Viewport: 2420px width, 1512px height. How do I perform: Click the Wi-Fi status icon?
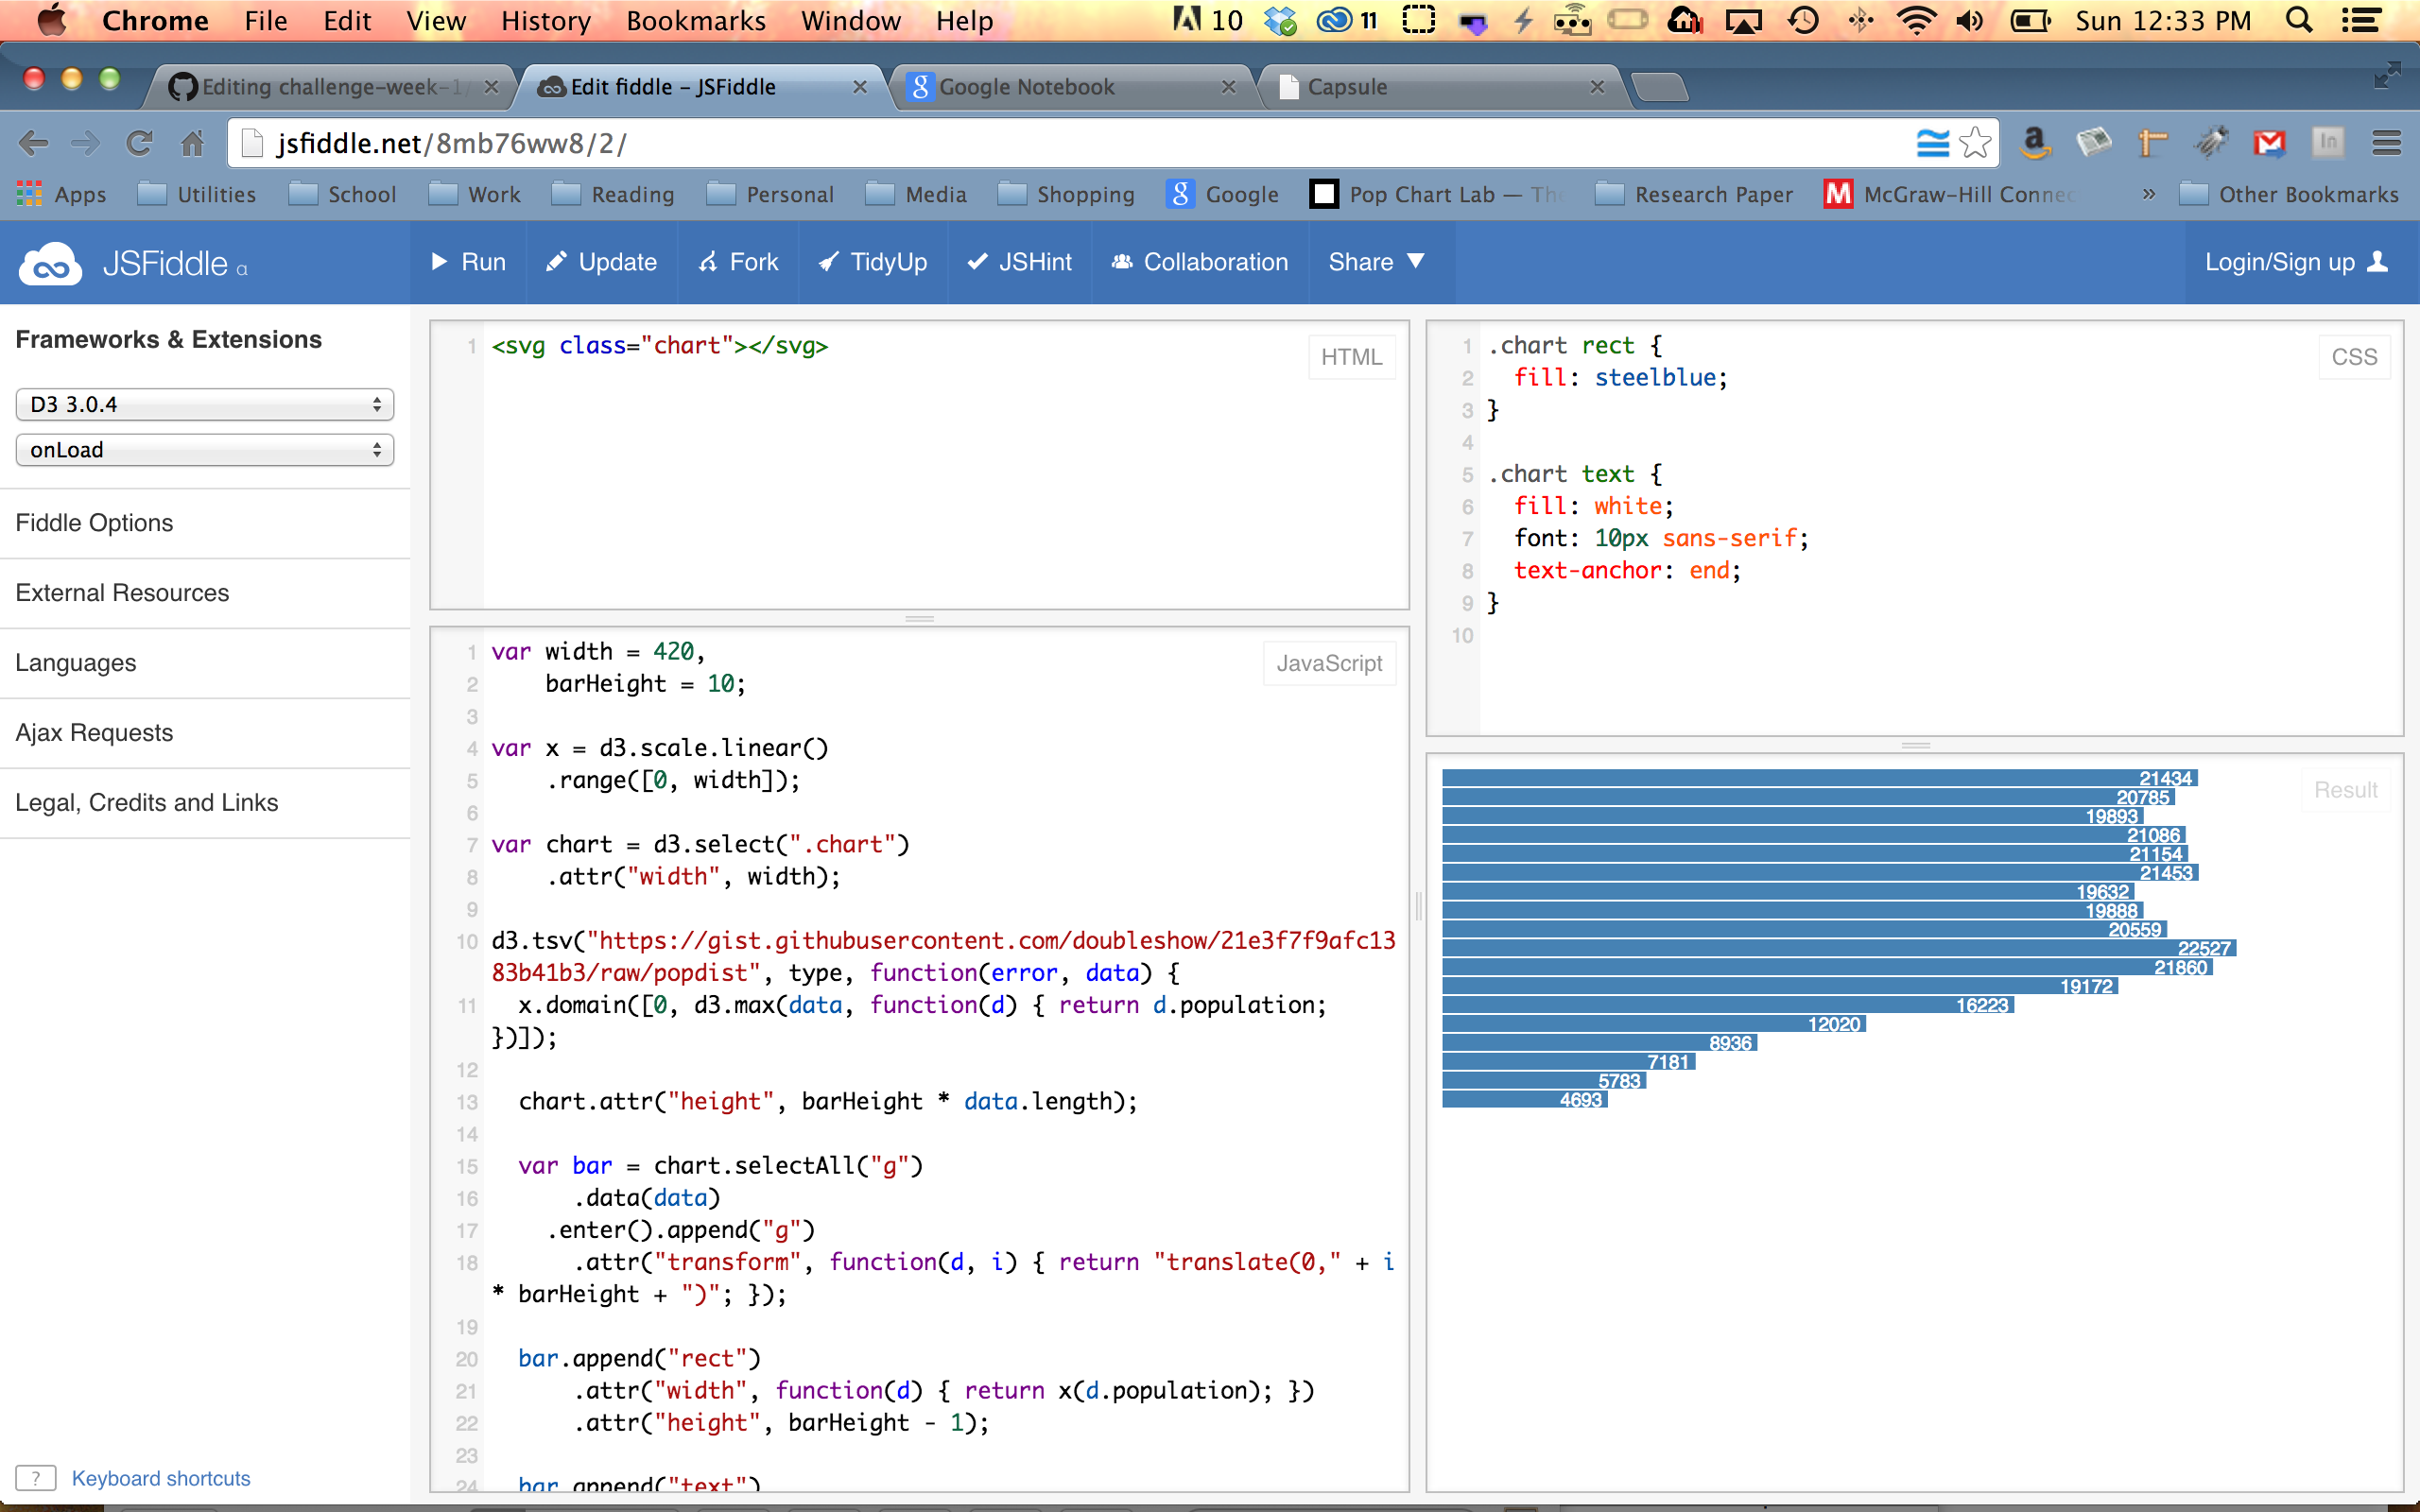coord(1915,20)
